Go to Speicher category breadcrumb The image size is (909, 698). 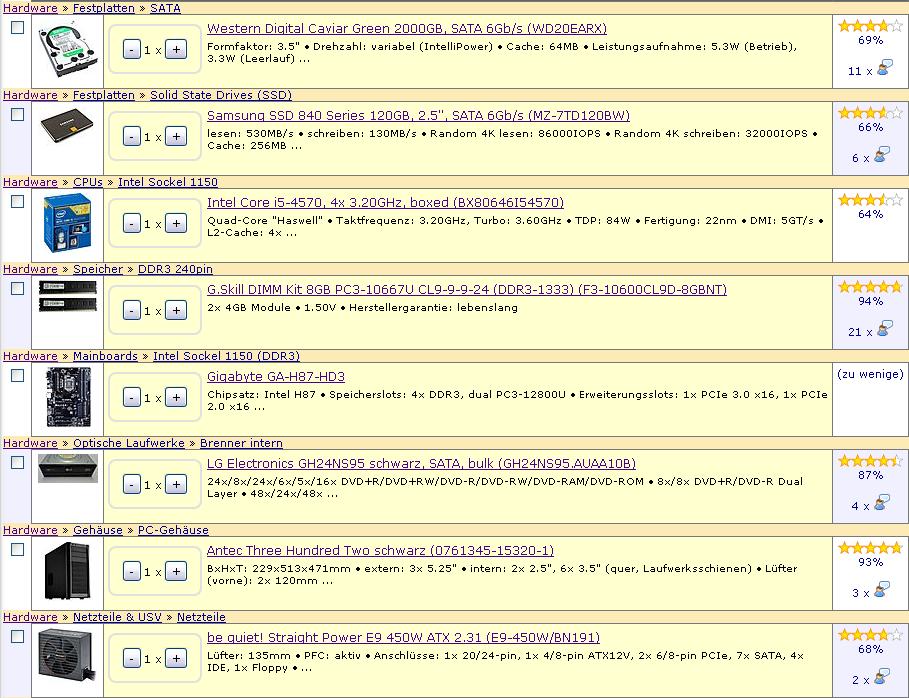pos(97,269)
